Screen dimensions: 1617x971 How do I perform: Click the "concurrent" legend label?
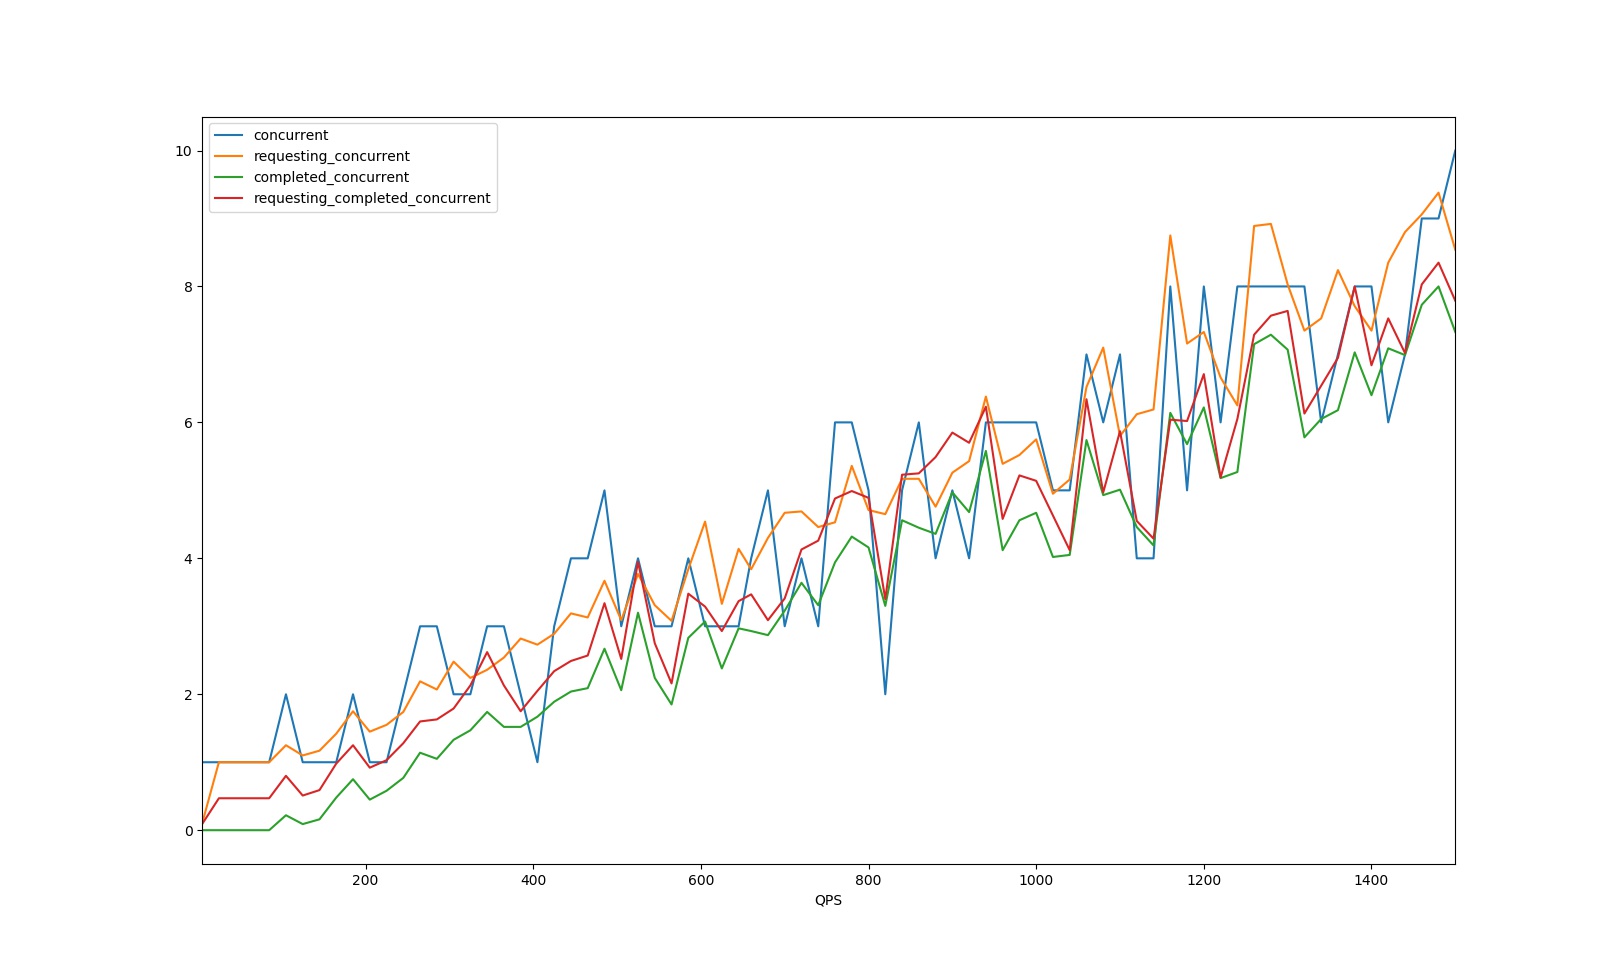coord(290,135)
